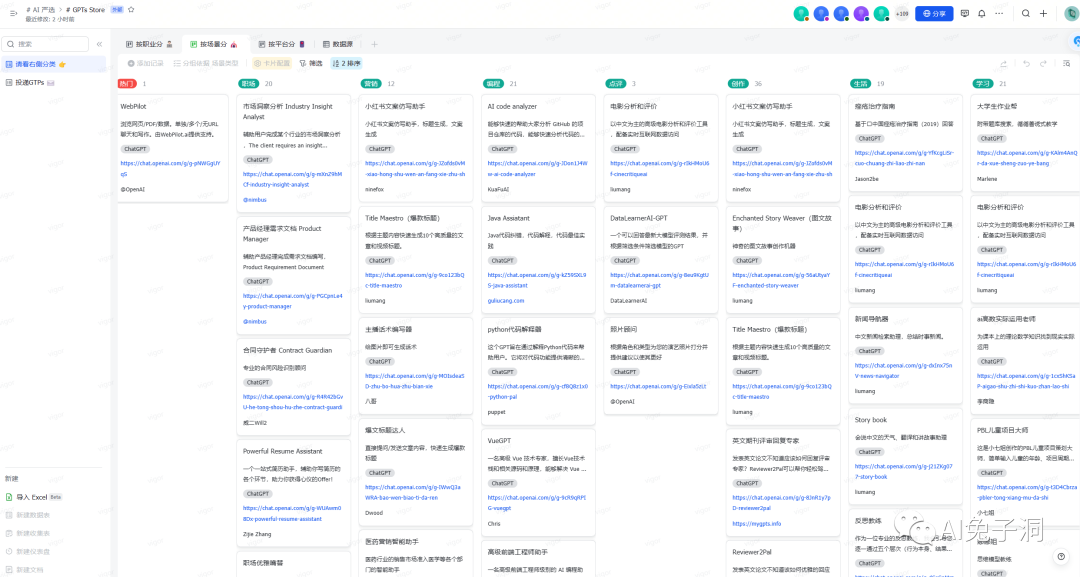The width and height of the screenshot is (1080, 577).
Task: Follow the https://mygpts.info link
Action: (x=756, y=524)
